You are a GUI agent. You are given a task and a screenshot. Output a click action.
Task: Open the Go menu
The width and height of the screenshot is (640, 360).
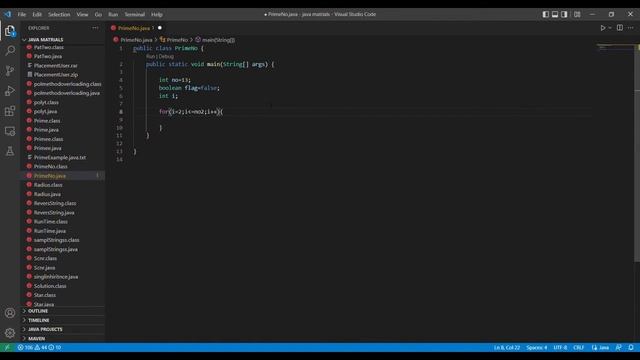98,14
